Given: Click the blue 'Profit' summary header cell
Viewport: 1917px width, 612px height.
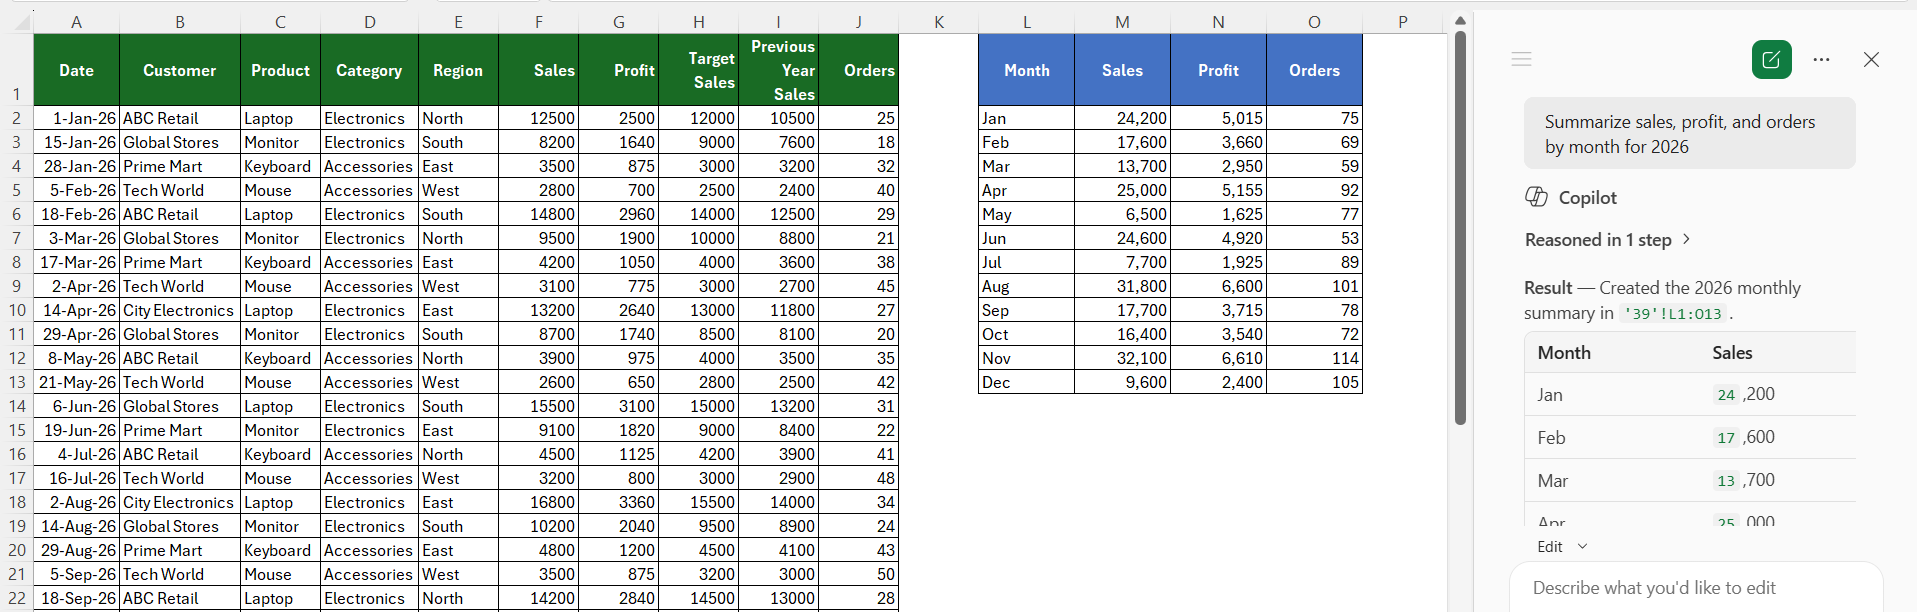Looking at the screenshot, I should (x=1218, y=70).
